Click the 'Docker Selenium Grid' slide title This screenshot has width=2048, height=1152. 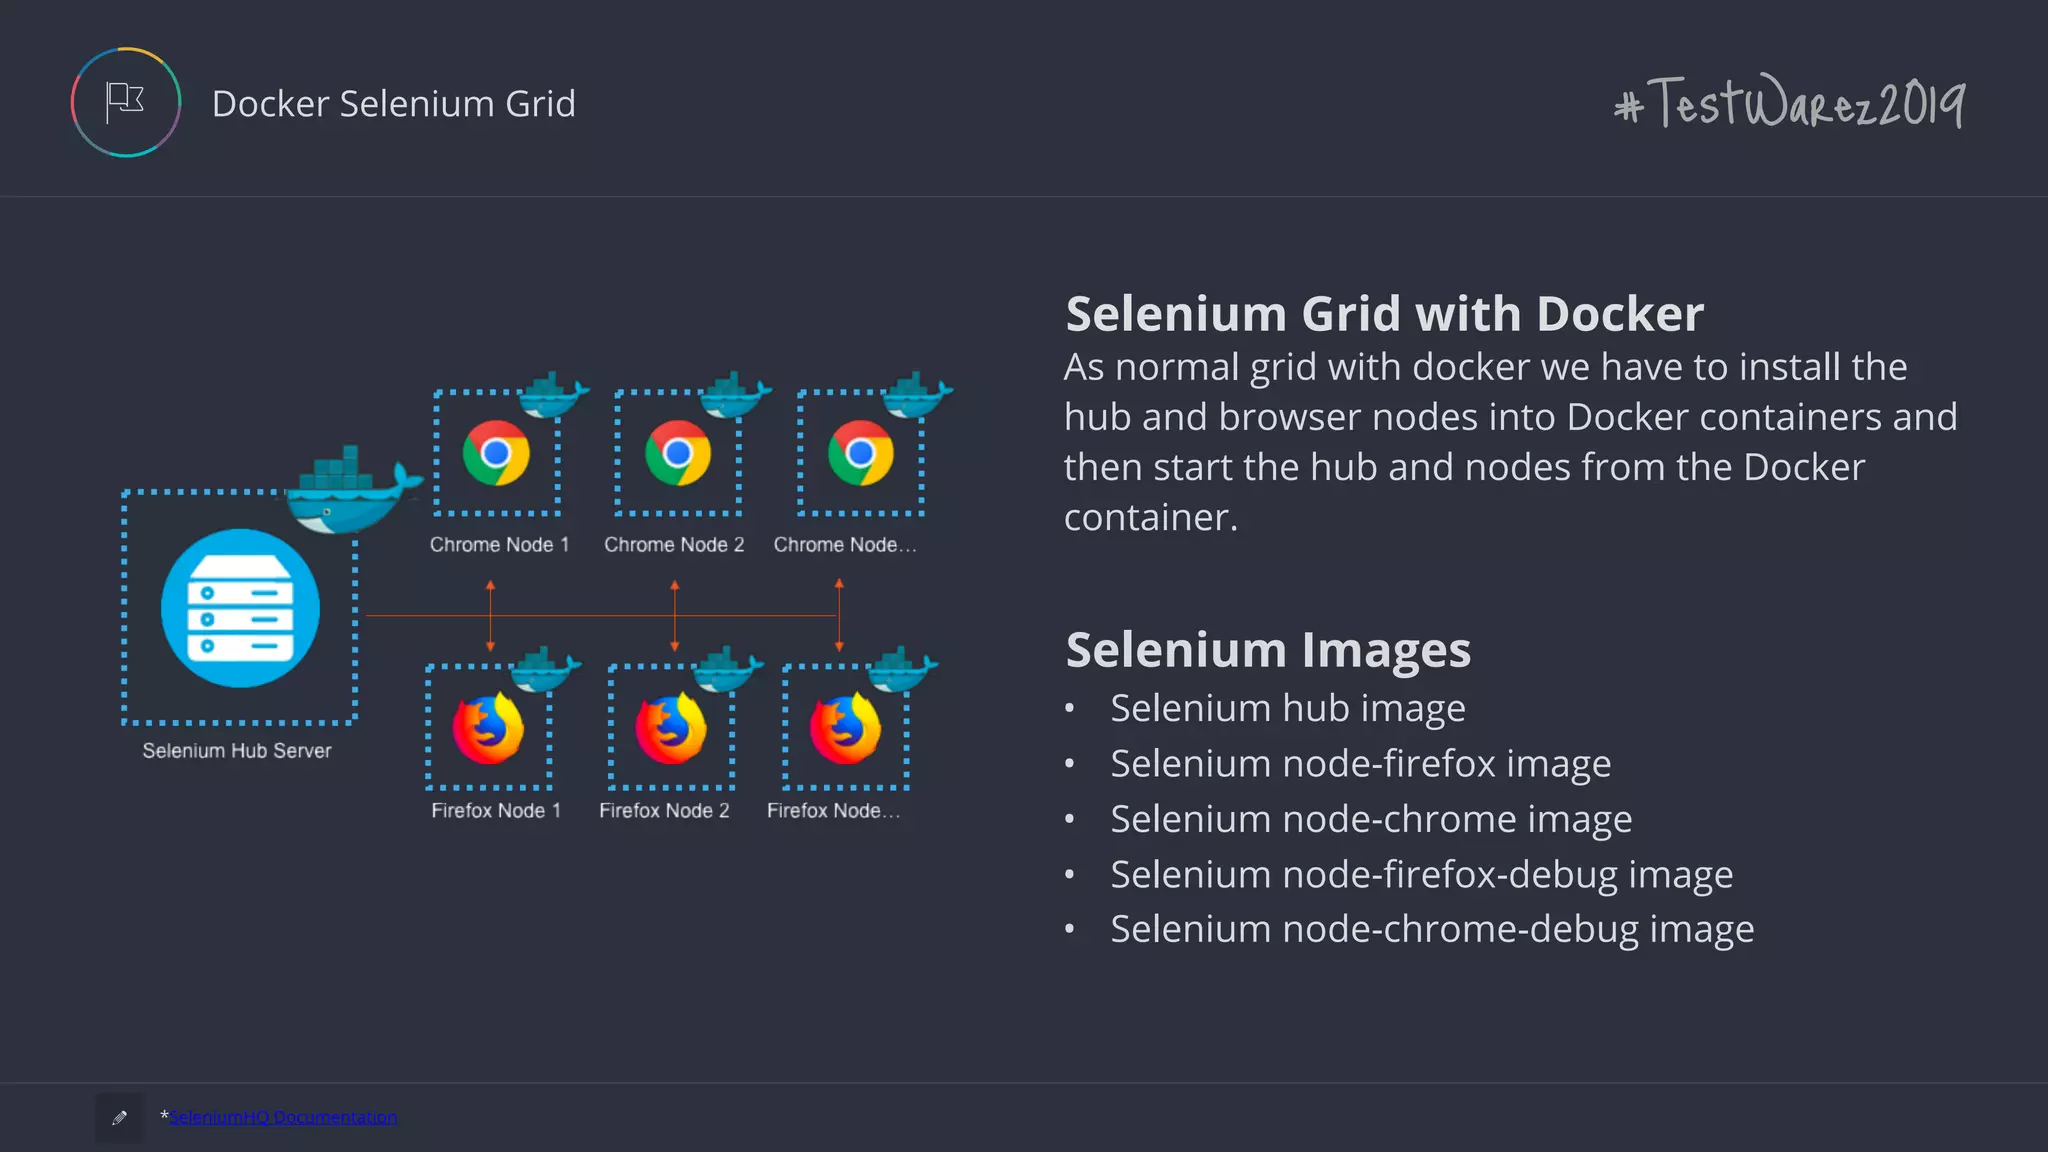click(x=394, y=104)
